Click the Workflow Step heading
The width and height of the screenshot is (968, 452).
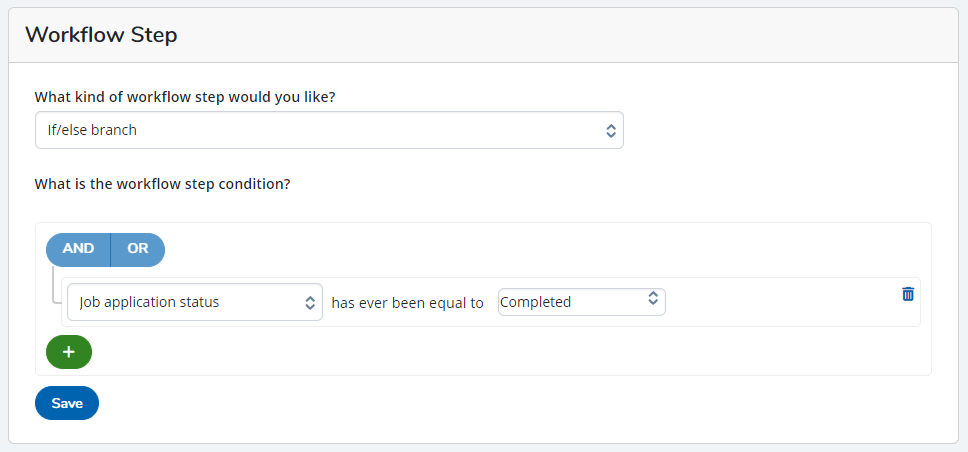point(101,35)
